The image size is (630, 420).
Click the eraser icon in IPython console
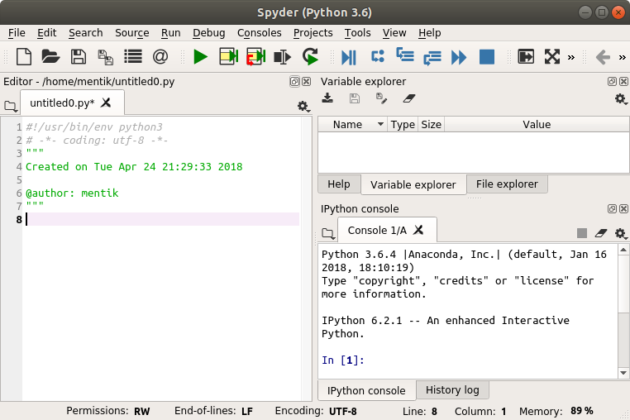601,232
